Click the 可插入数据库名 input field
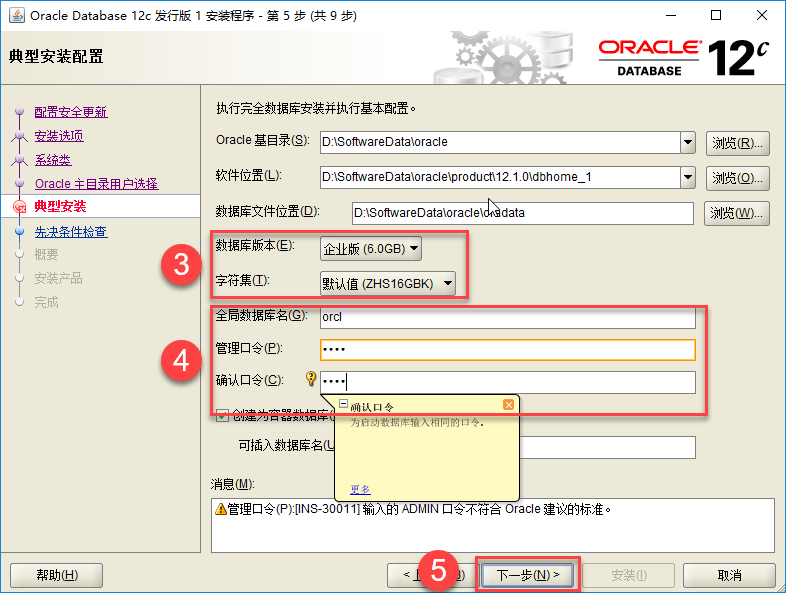Image resolution: width=786 pixels, height=593 pixels. click(x=607, y=447)
